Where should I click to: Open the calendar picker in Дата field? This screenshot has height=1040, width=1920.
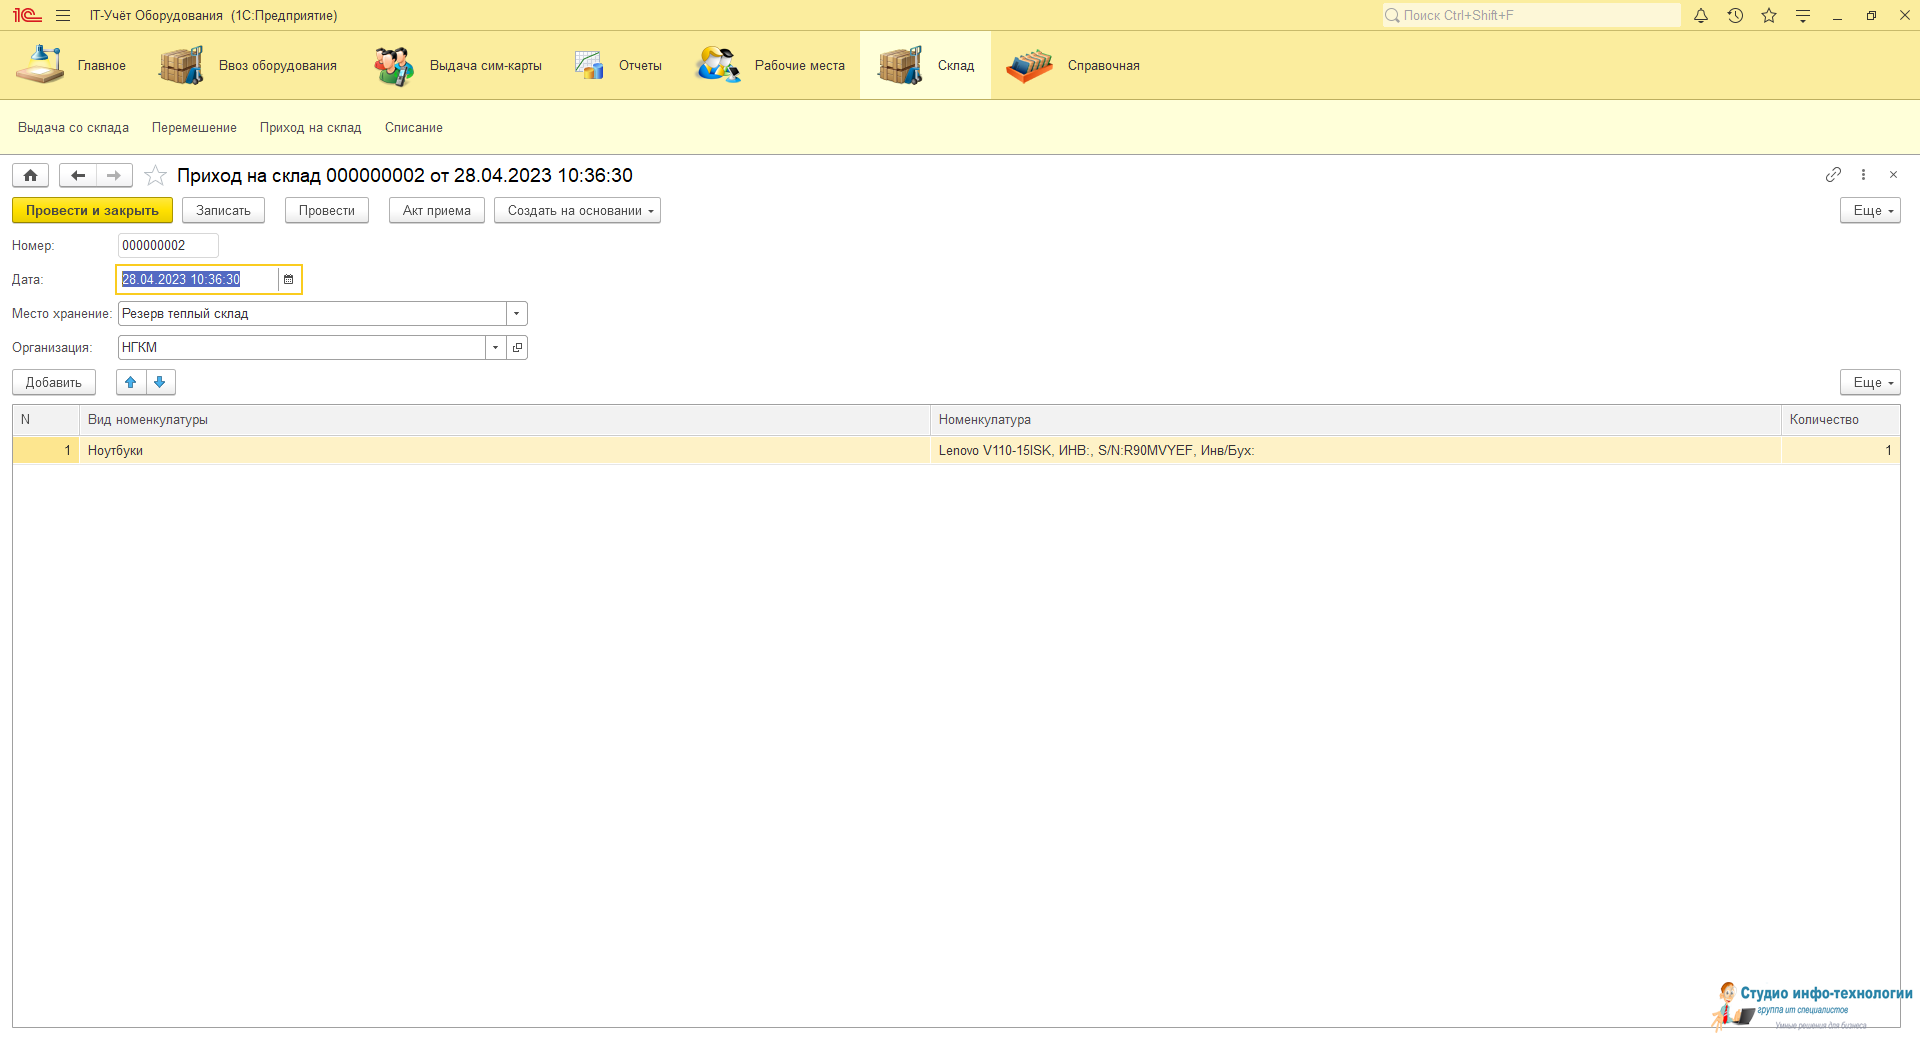288,280
